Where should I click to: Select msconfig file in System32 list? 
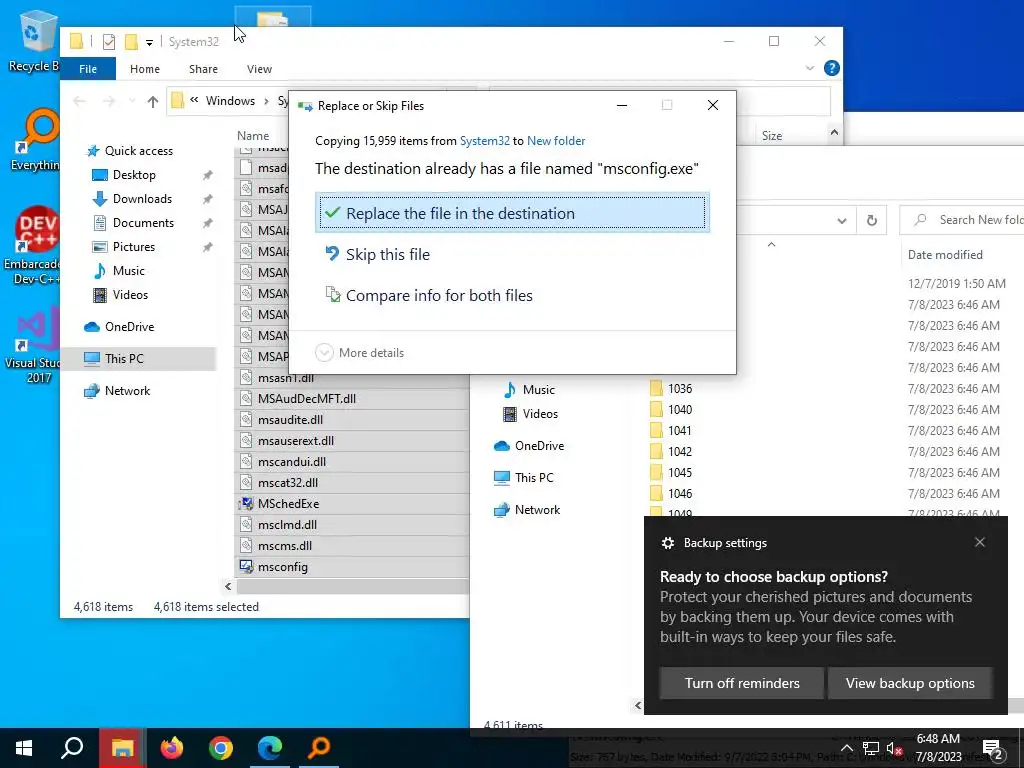[282, 567]
